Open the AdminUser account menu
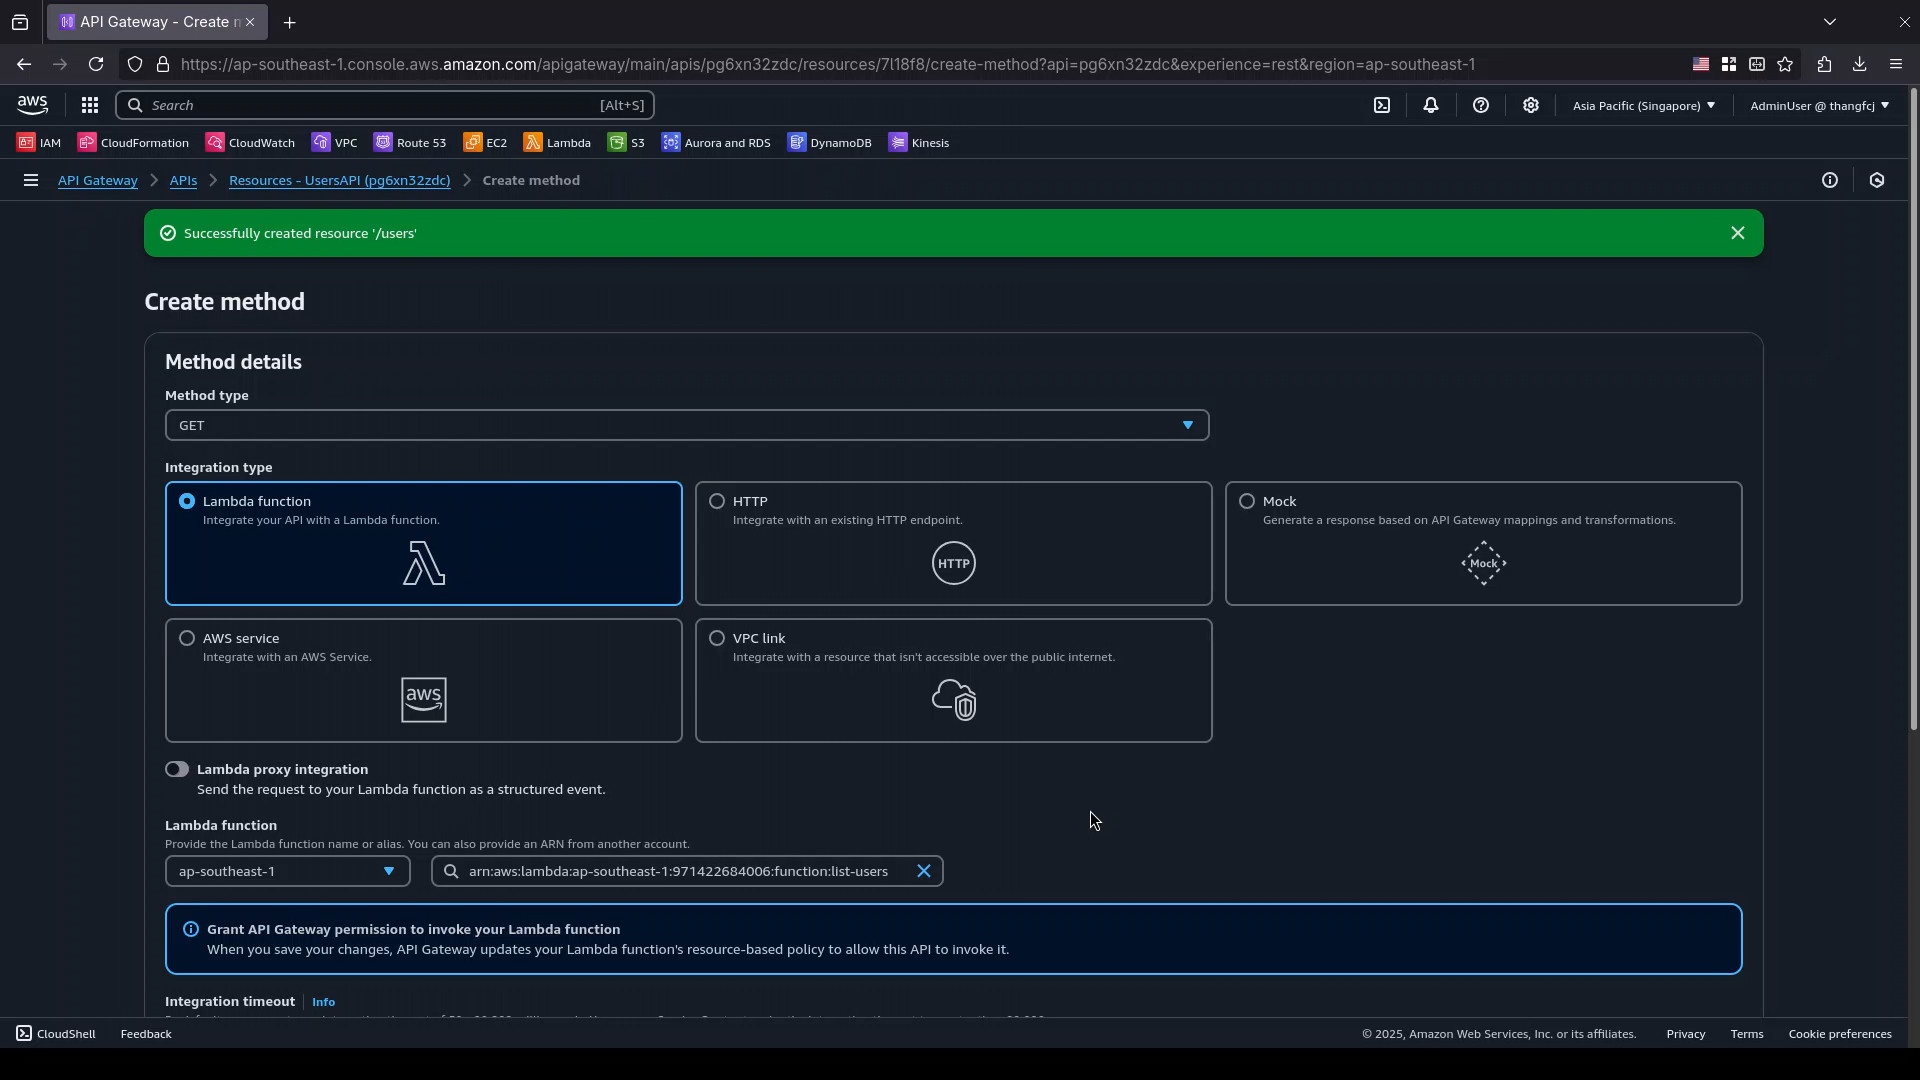Image resolution: width=1920 pixels, height=1080 pixels. coord(1819,105)
